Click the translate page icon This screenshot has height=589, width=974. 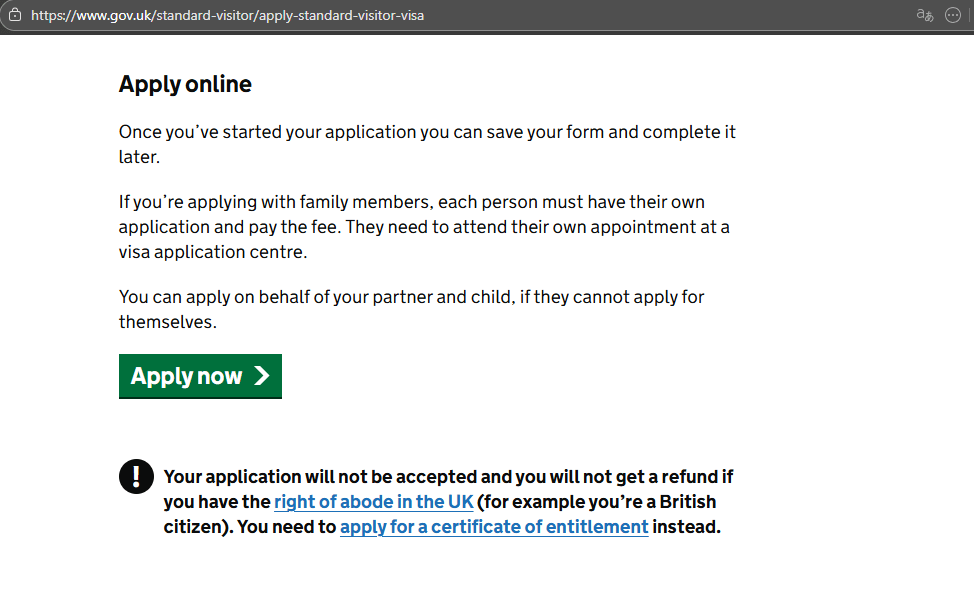coord(923,15)
